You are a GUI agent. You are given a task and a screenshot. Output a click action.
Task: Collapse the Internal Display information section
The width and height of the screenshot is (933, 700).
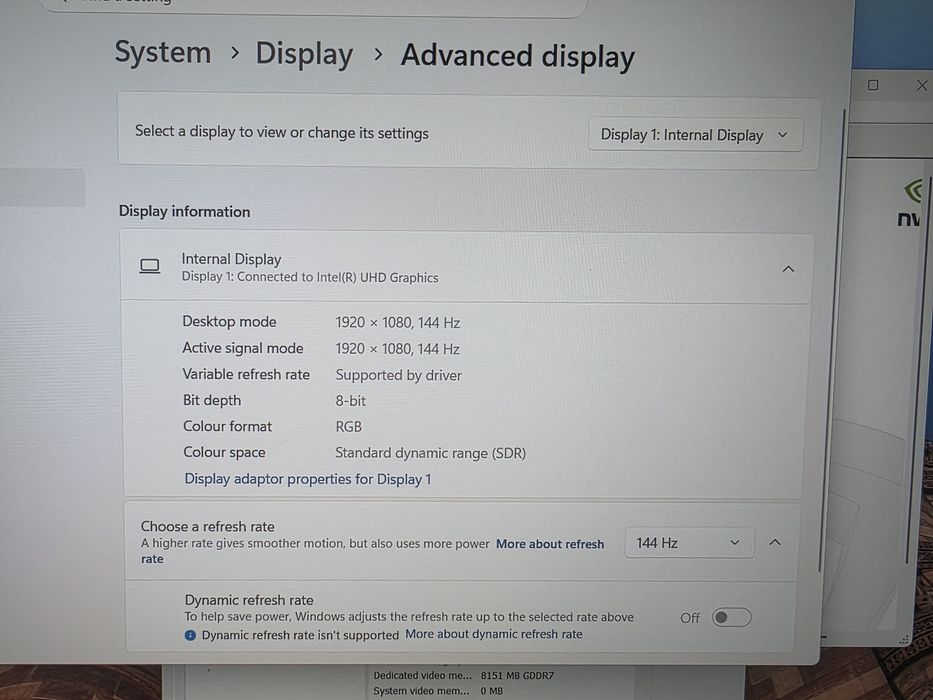(x=788, y=269)
